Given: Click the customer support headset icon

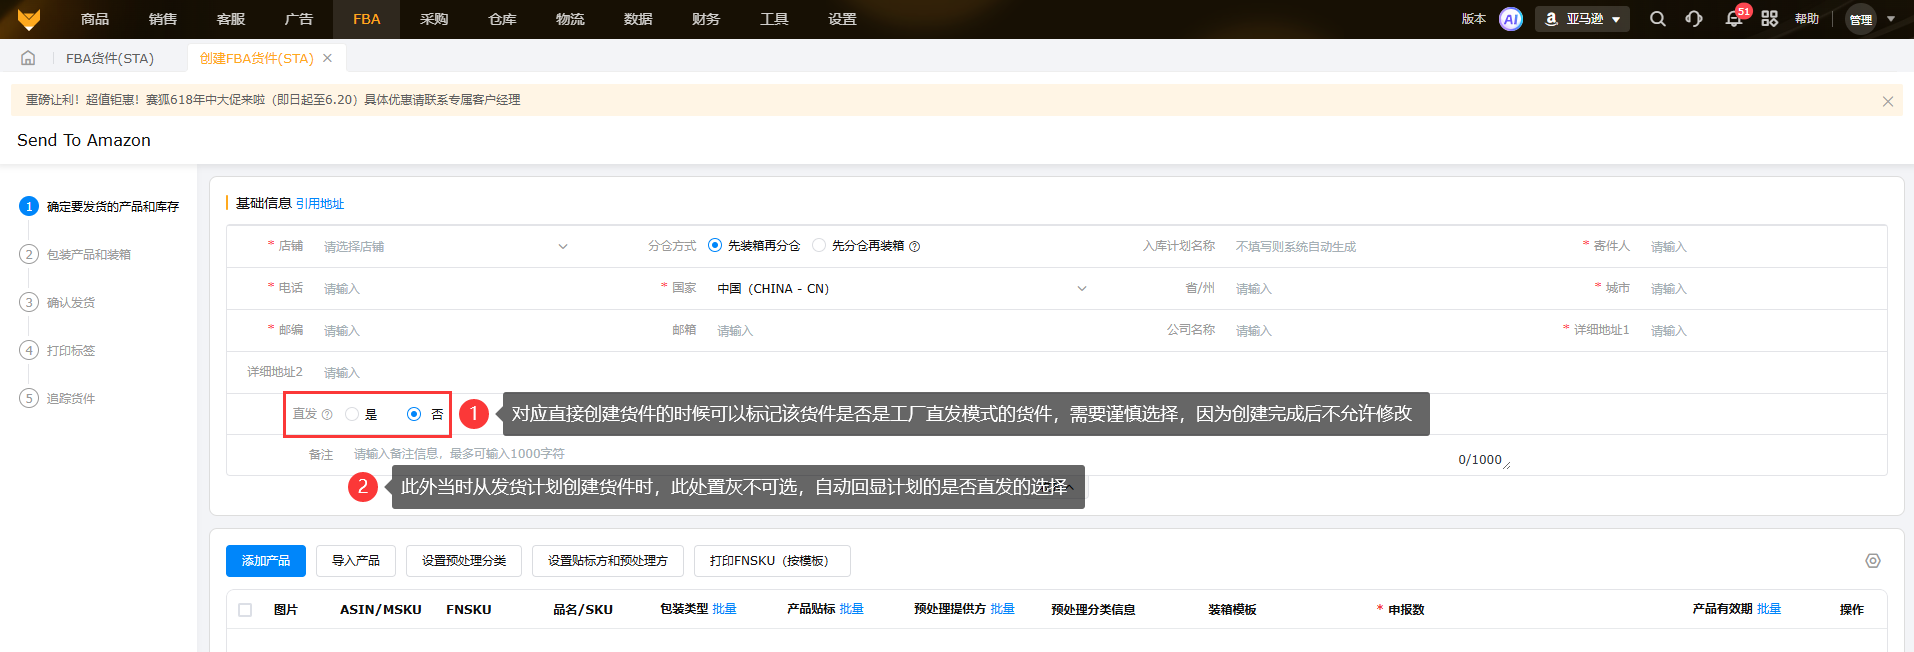Looking at the screenshot, I should tap(1693, 19).
